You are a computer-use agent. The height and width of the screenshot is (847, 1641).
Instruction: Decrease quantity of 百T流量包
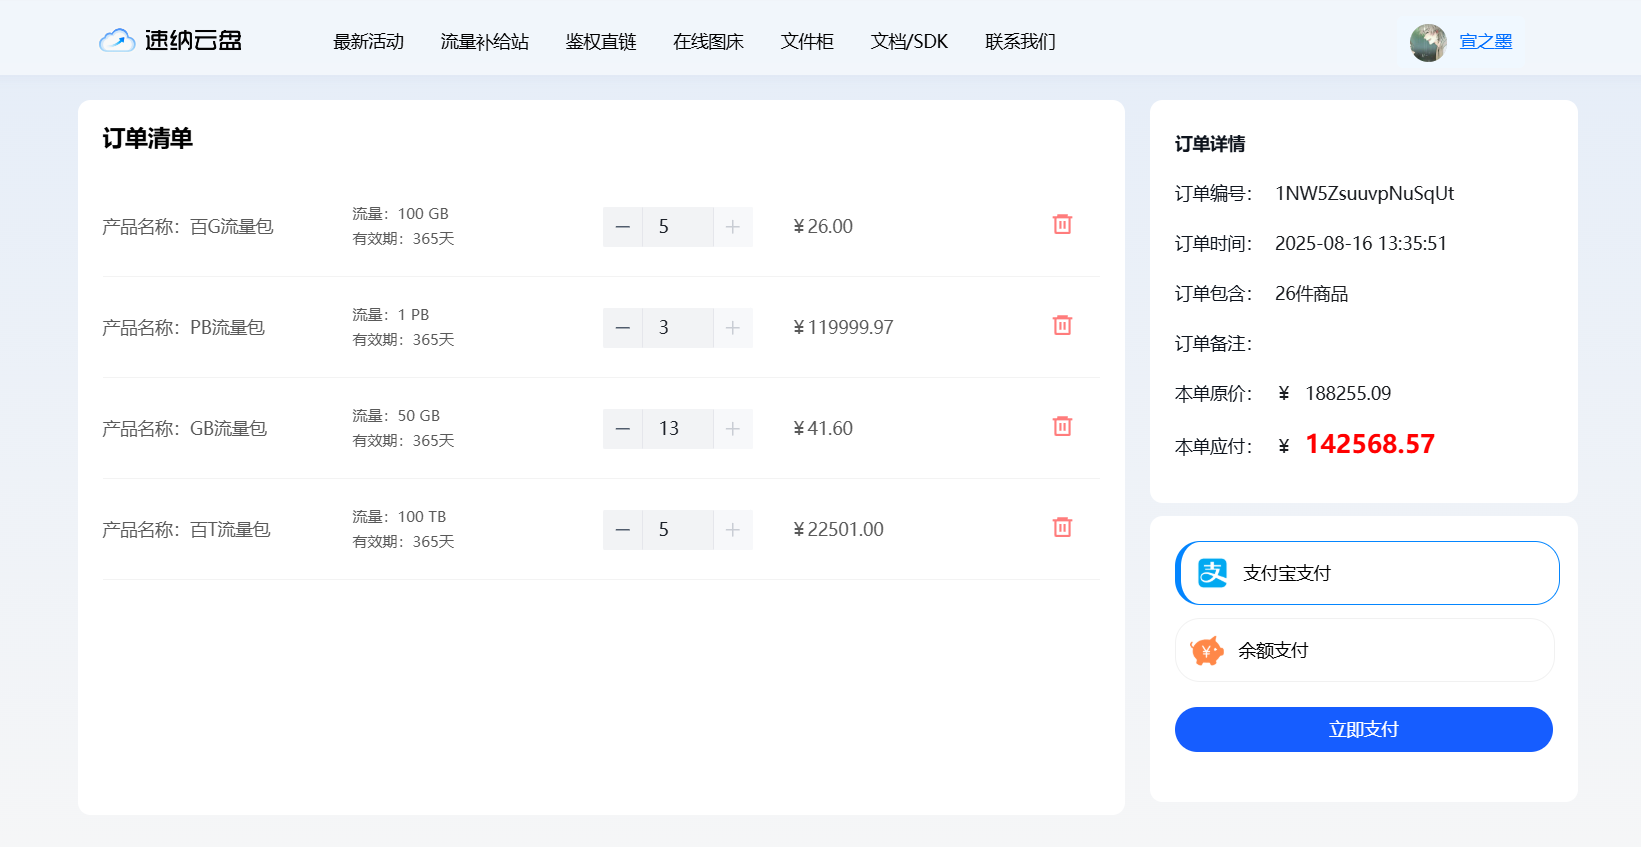(x=623, y=530)
